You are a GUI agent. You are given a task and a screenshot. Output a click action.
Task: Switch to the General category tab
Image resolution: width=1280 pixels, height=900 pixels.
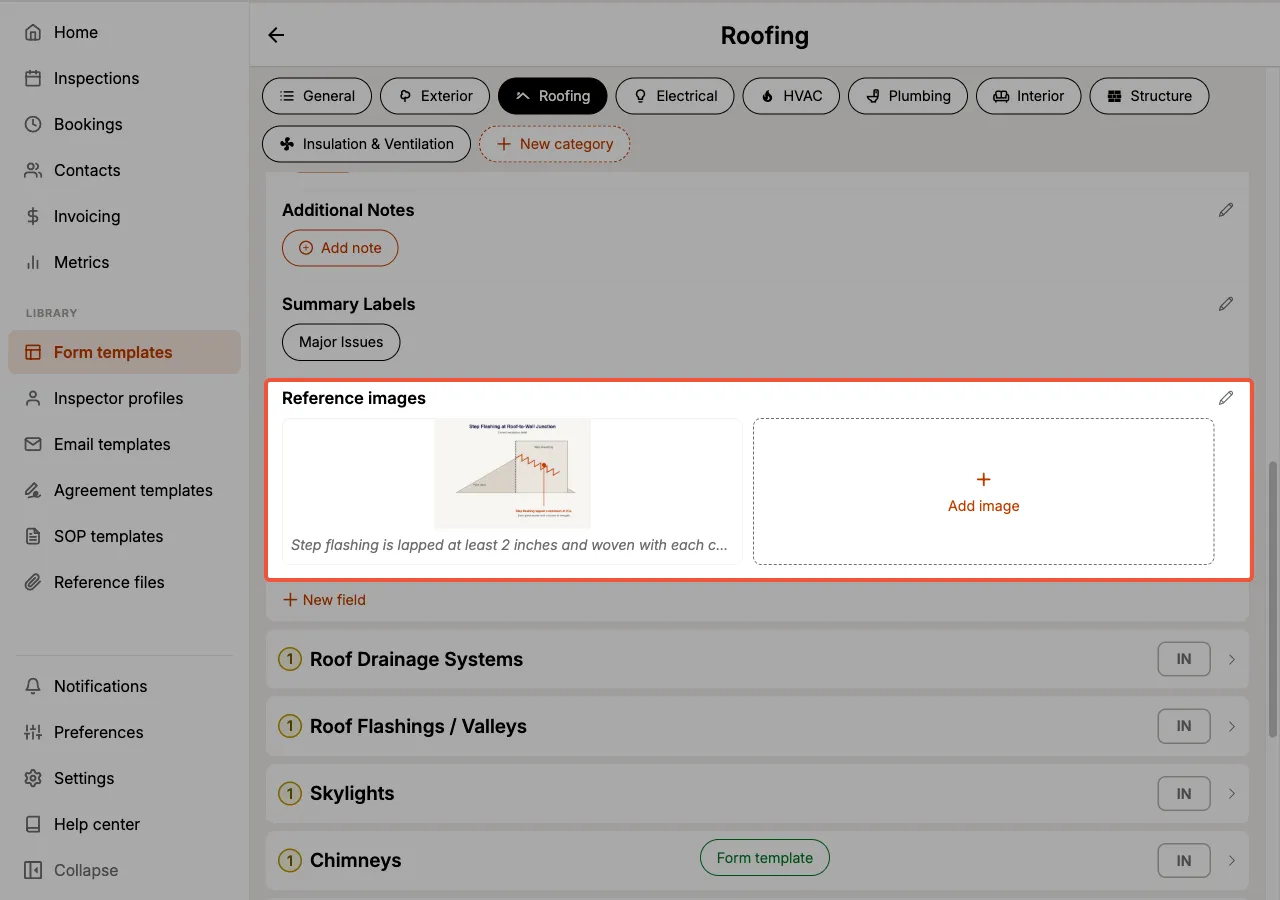[317, 96]
